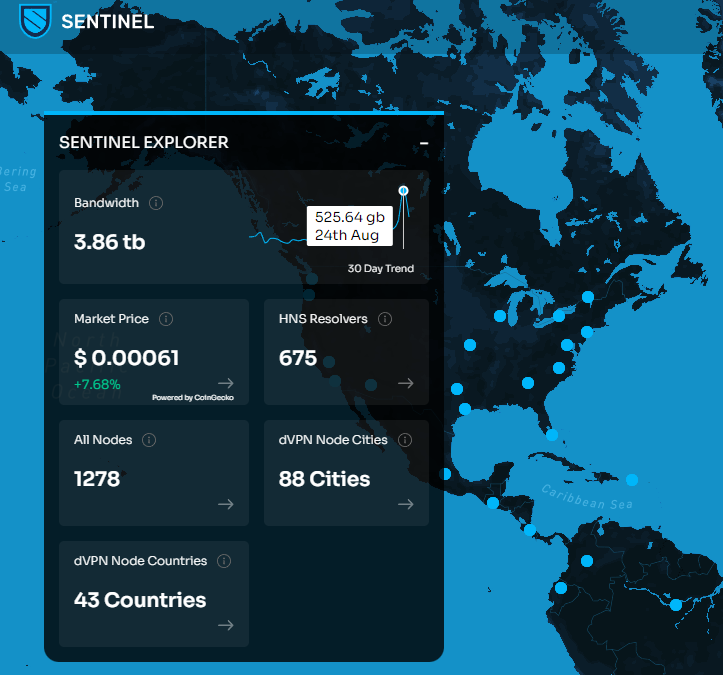Click the Market Price label
The image size is (723, 675).
(112, 319)
